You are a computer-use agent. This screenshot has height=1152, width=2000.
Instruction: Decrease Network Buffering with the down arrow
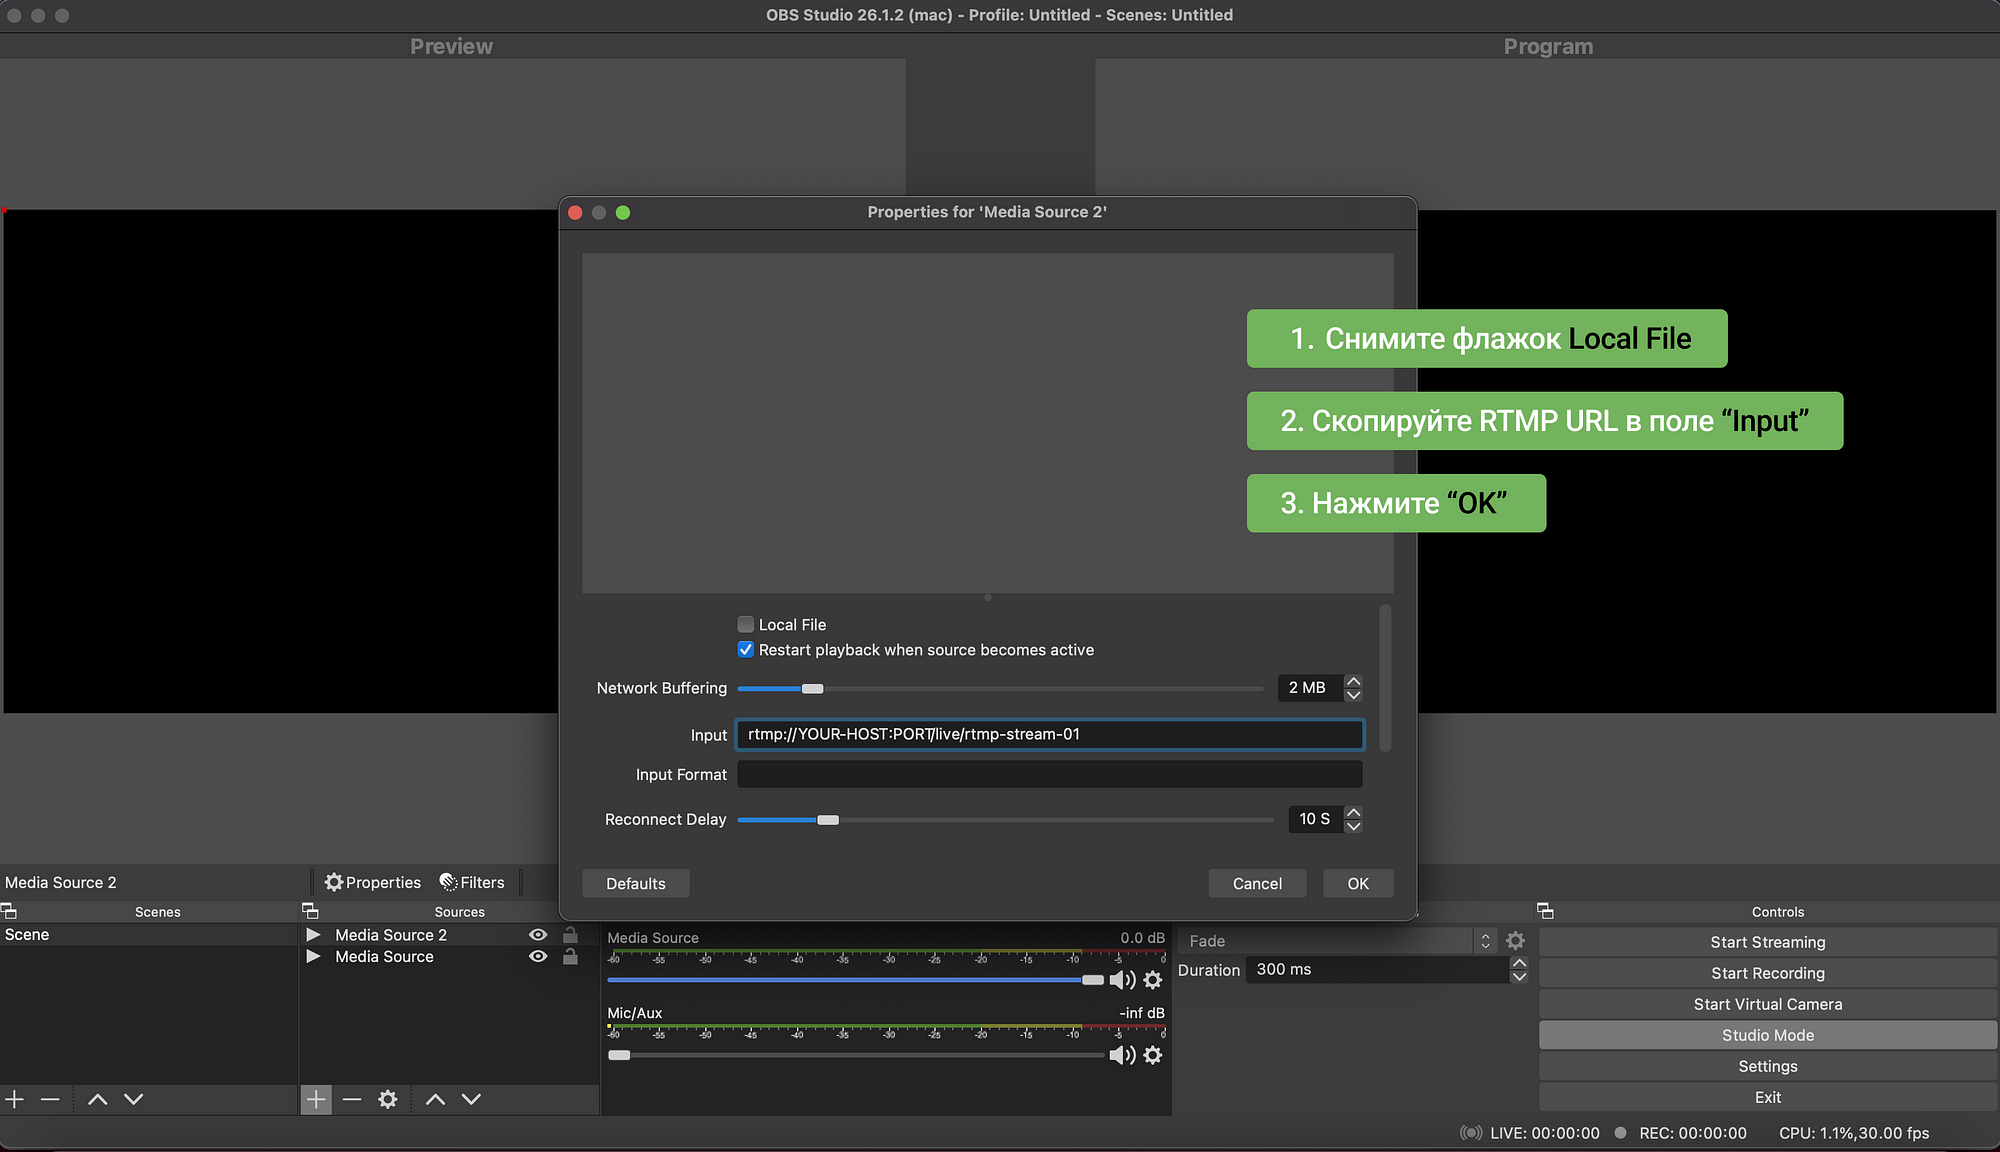(1353, 694)
